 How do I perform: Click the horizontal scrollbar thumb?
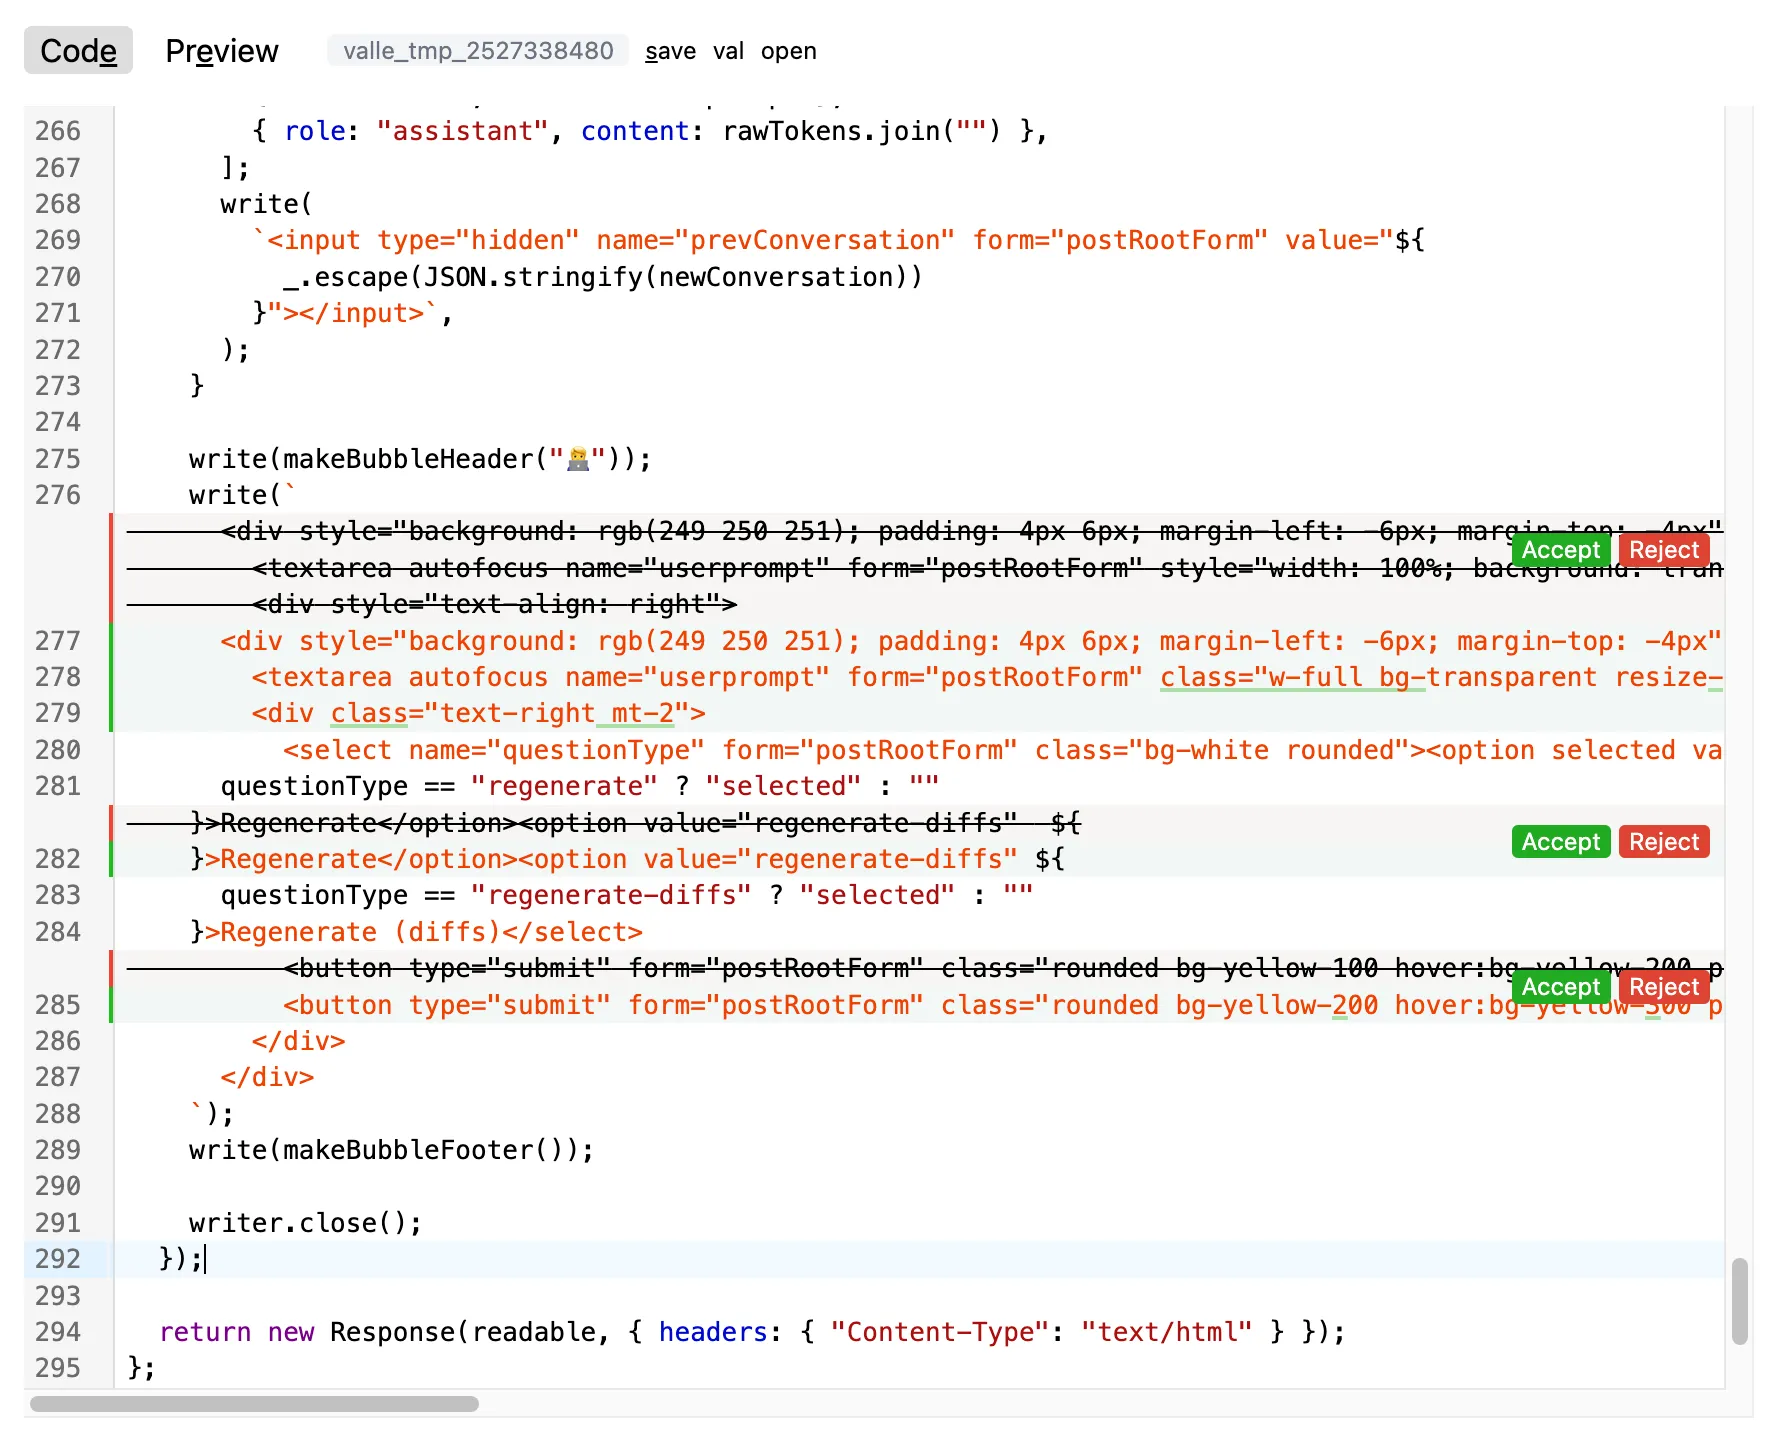pos(255,1403)
